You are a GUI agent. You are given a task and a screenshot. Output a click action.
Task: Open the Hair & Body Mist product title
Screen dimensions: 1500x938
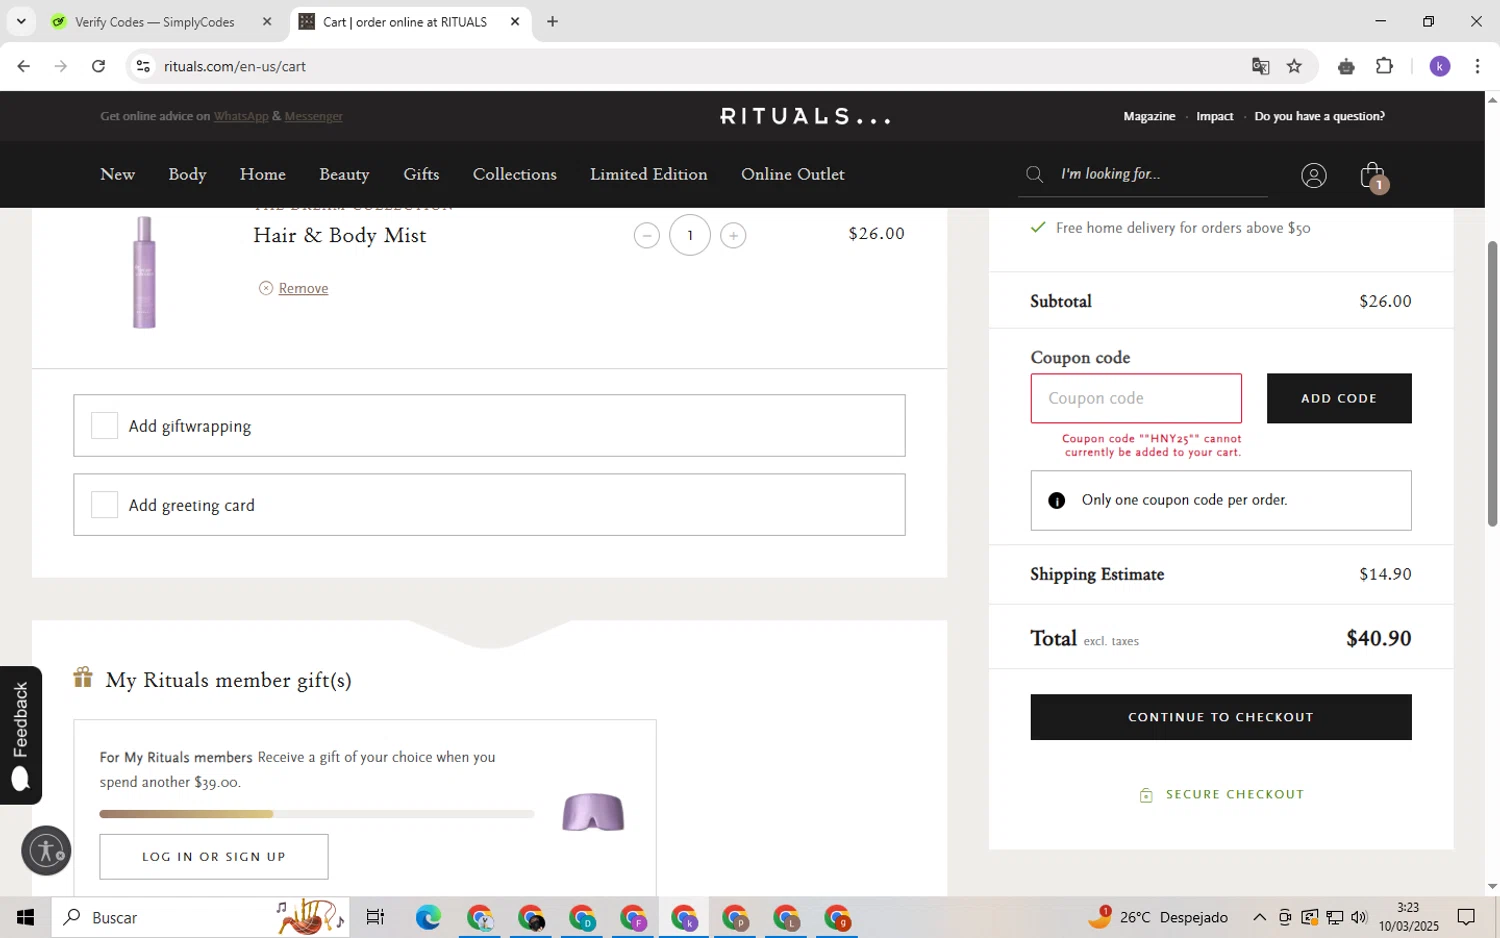[x=340, y=235]
